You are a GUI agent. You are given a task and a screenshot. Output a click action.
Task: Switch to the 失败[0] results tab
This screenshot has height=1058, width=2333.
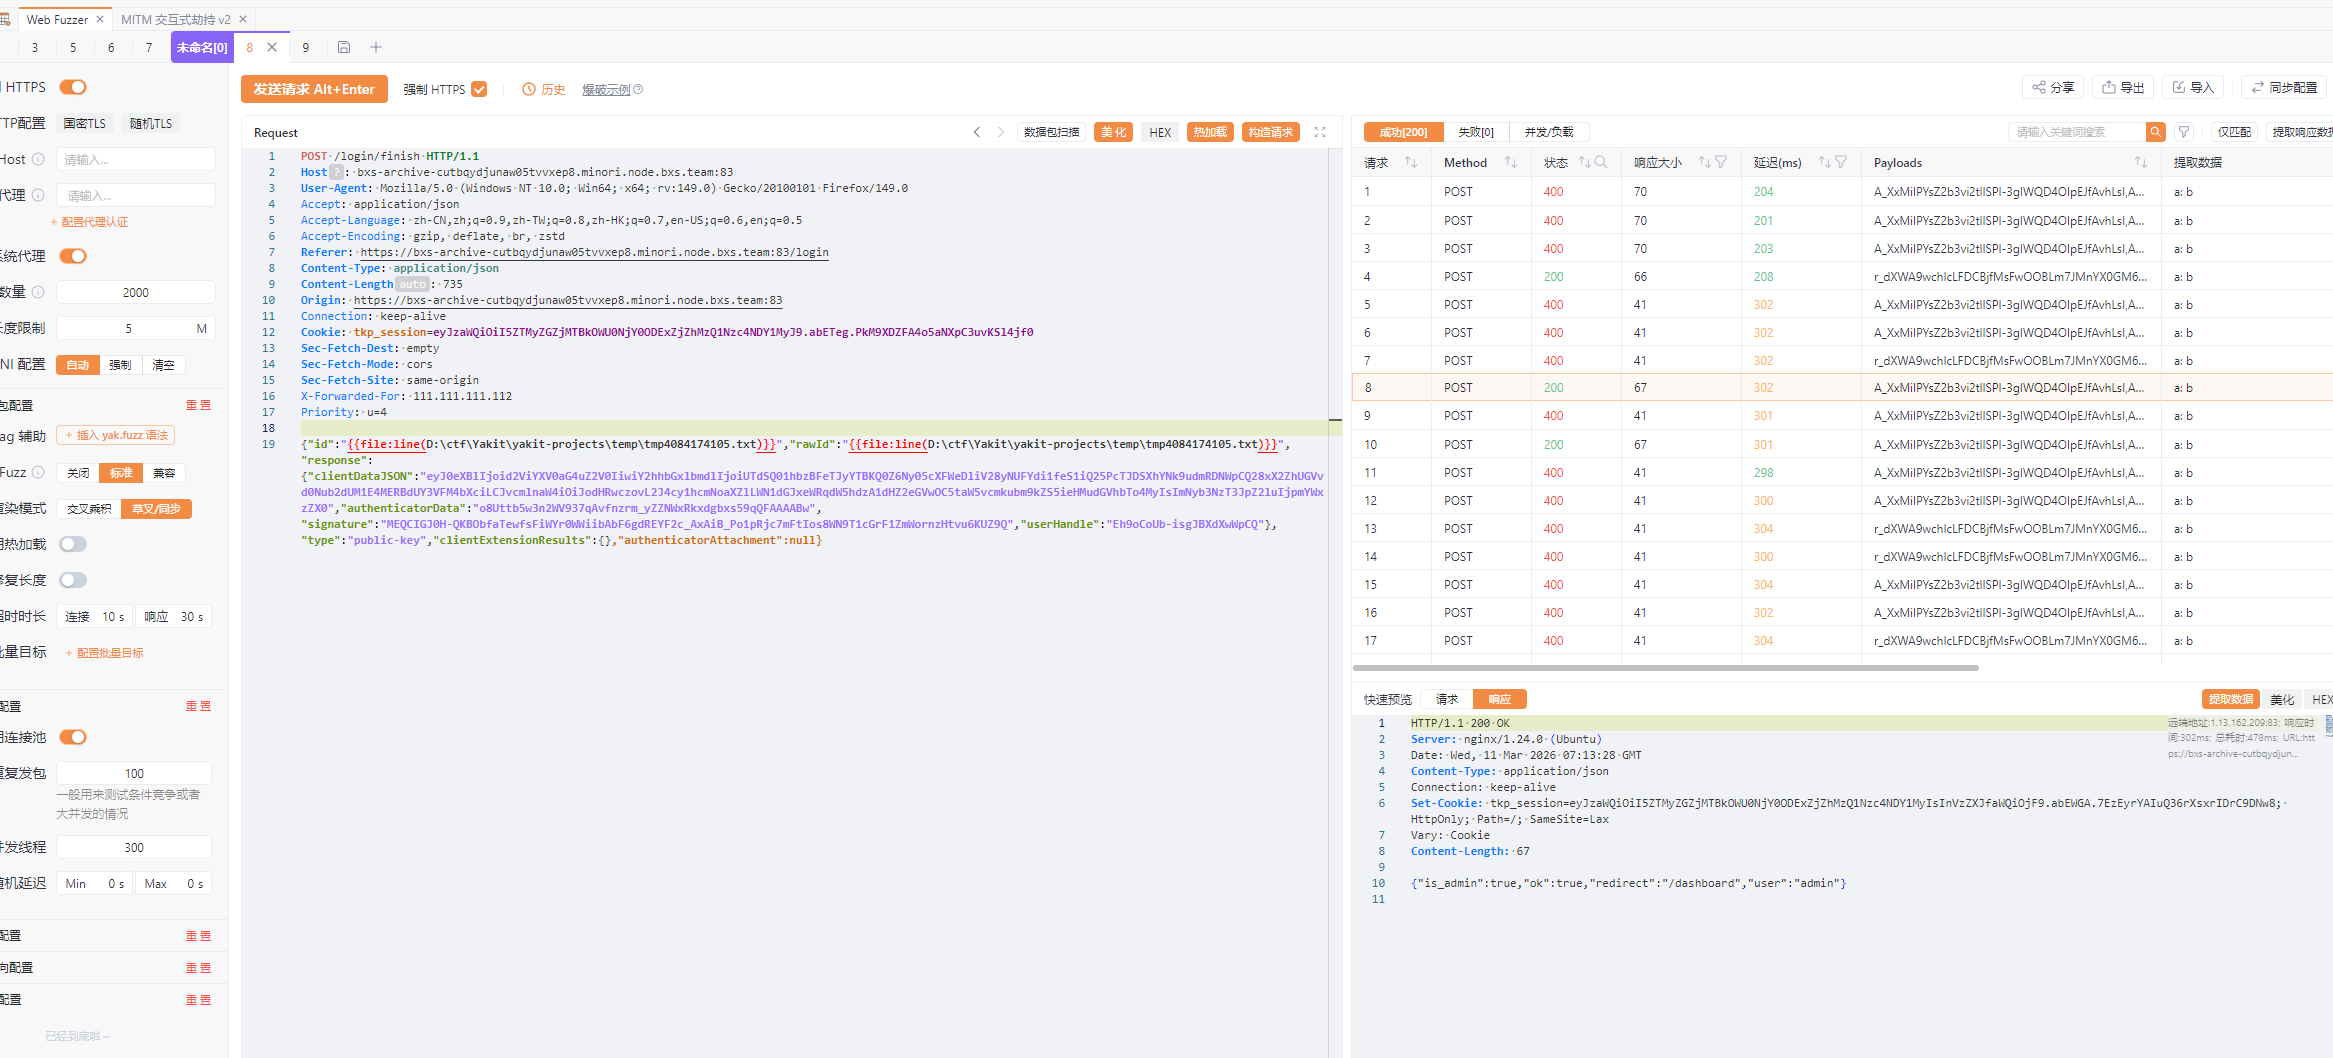(1475, 132)
